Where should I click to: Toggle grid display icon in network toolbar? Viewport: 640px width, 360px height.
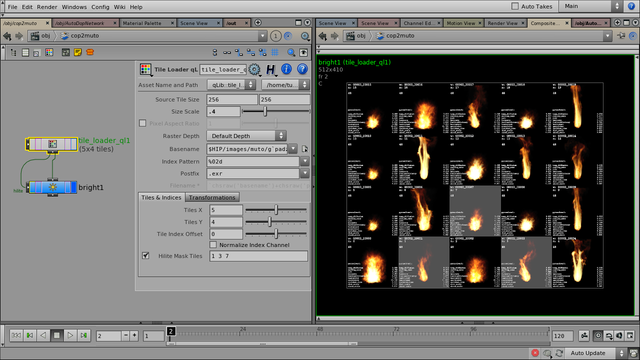pyautogui.click(x=275, y=52)
